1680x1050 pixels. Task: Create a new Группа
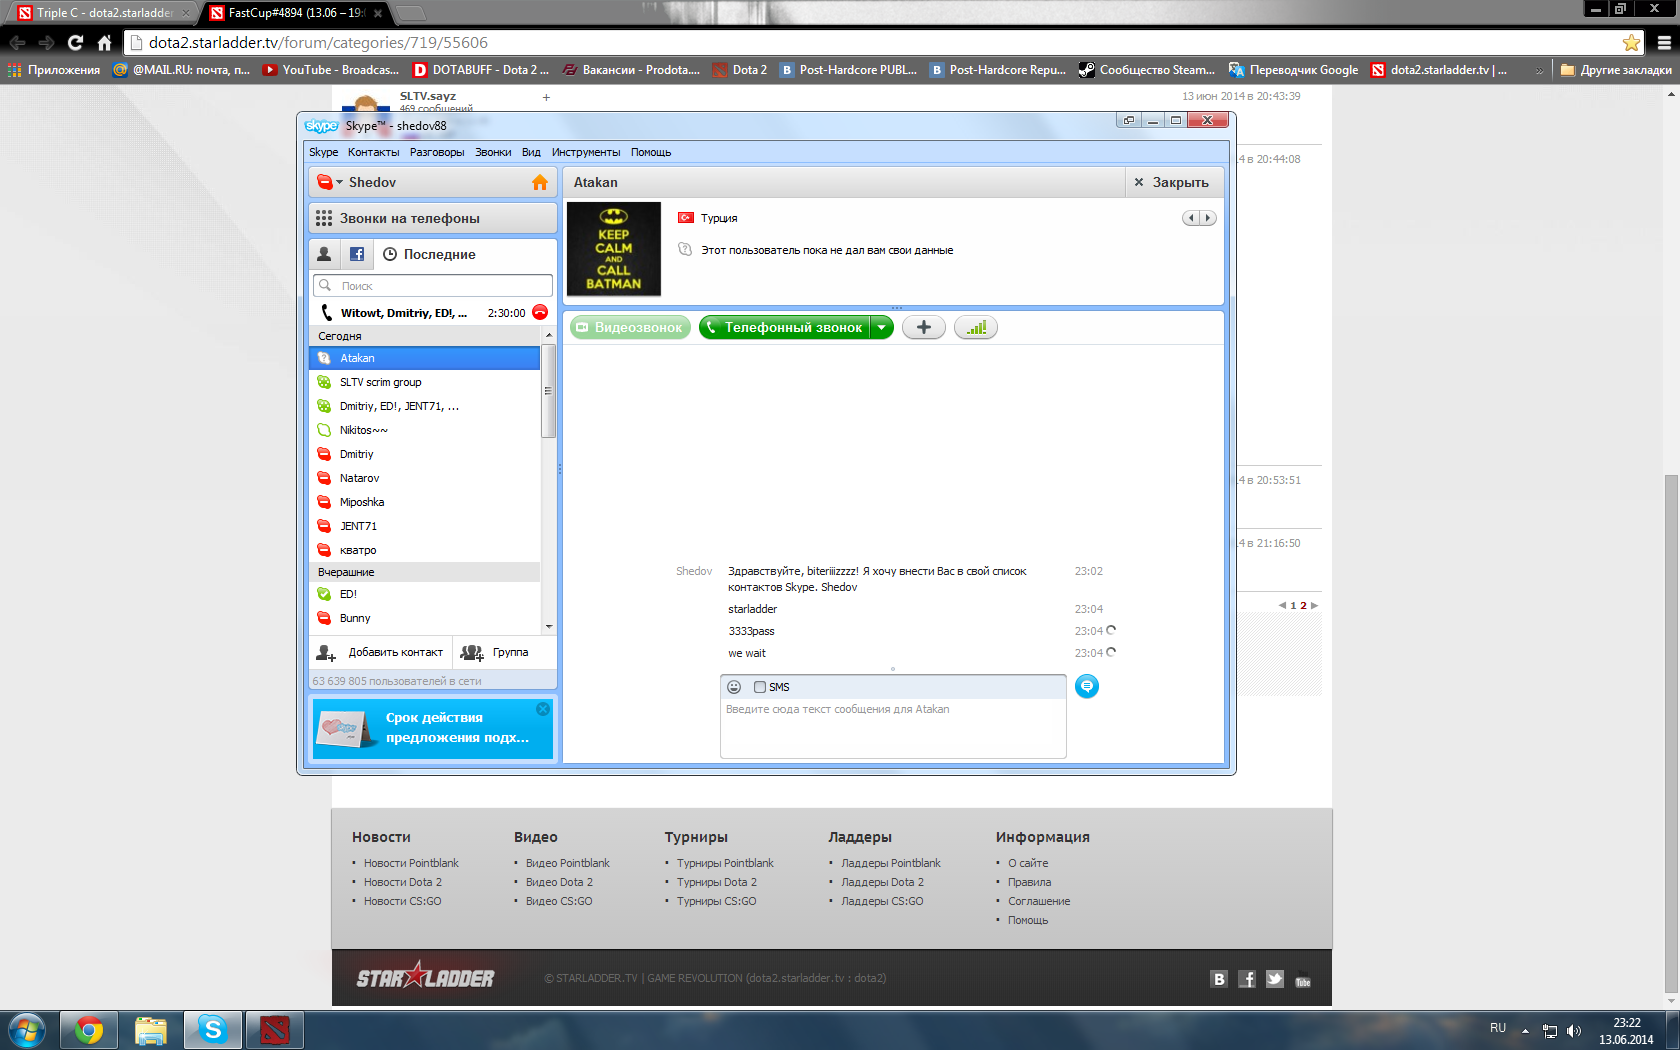pos(495,652)
